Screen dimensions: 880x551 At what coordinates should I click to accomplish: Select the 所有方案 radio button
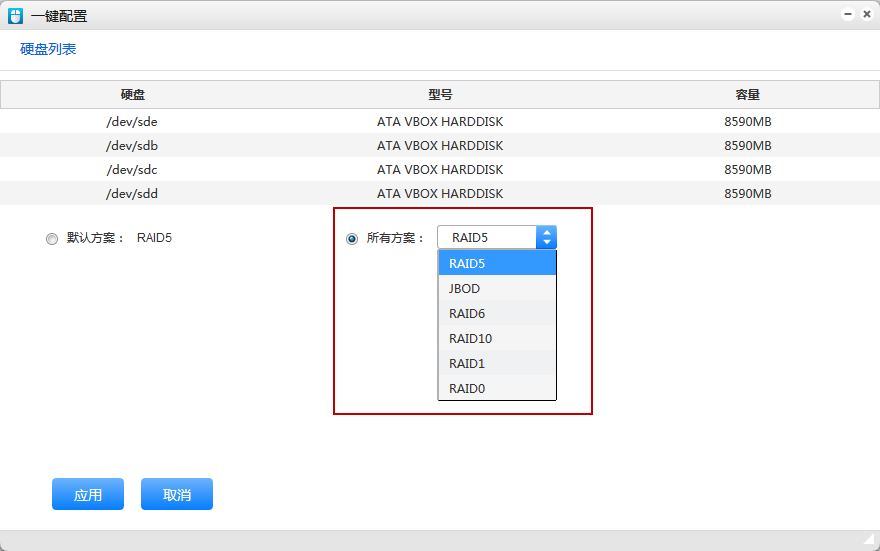click(x=352, y=239)
